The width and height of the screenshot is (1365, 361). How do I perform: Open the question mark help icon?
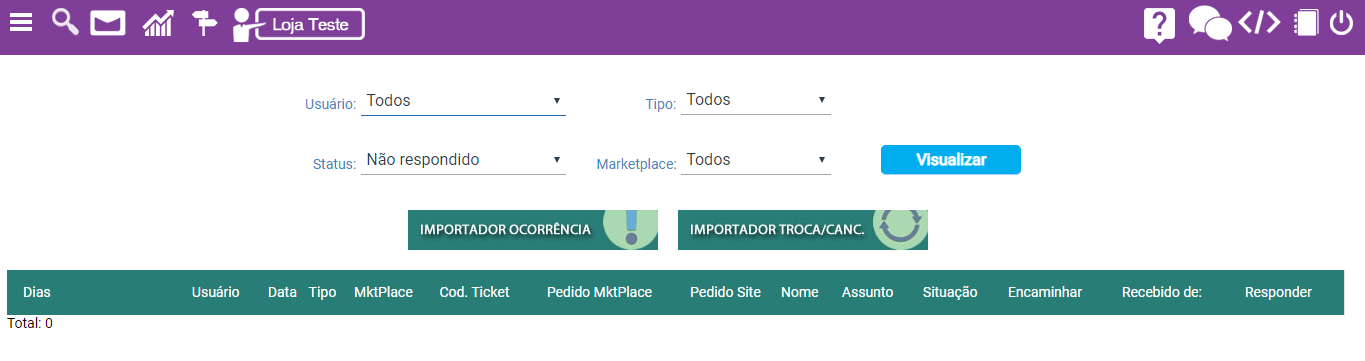[x=1159, y=25]
